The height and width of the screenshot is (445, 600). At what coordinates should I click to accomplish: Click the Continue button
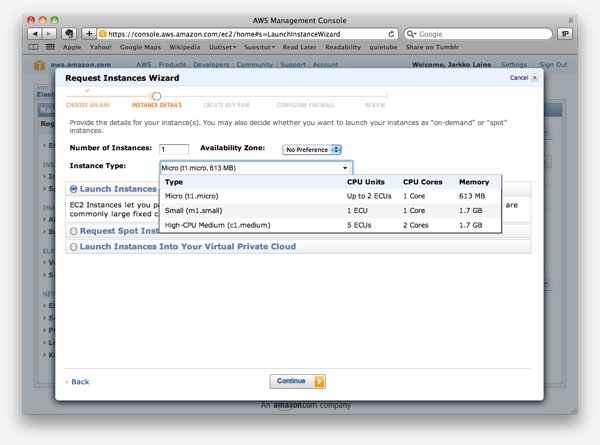pos(297,381)
